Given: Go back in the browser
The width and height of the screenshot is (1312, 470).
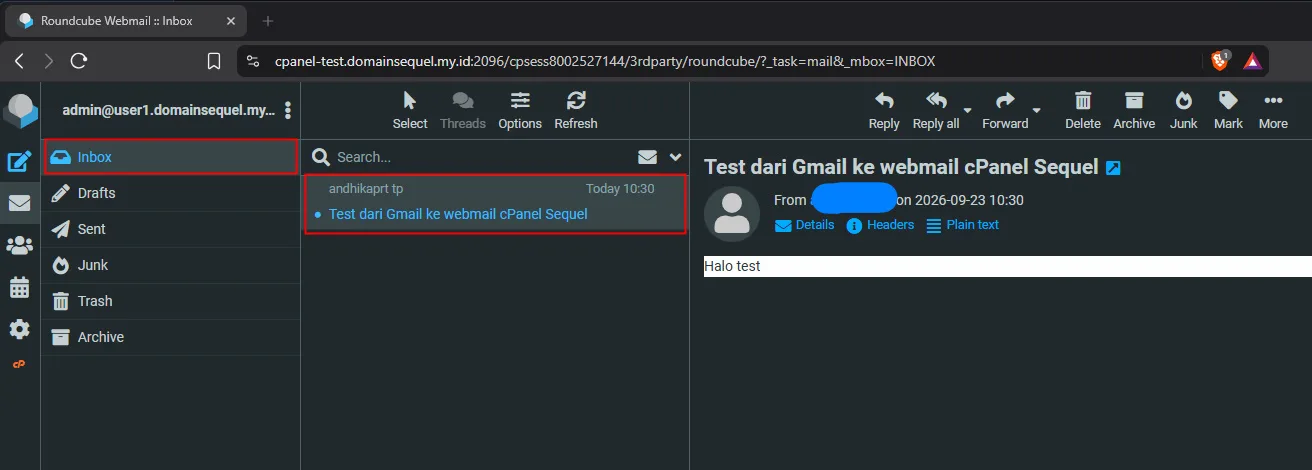Looking at the screenshot, I should (x=19, y=61).
